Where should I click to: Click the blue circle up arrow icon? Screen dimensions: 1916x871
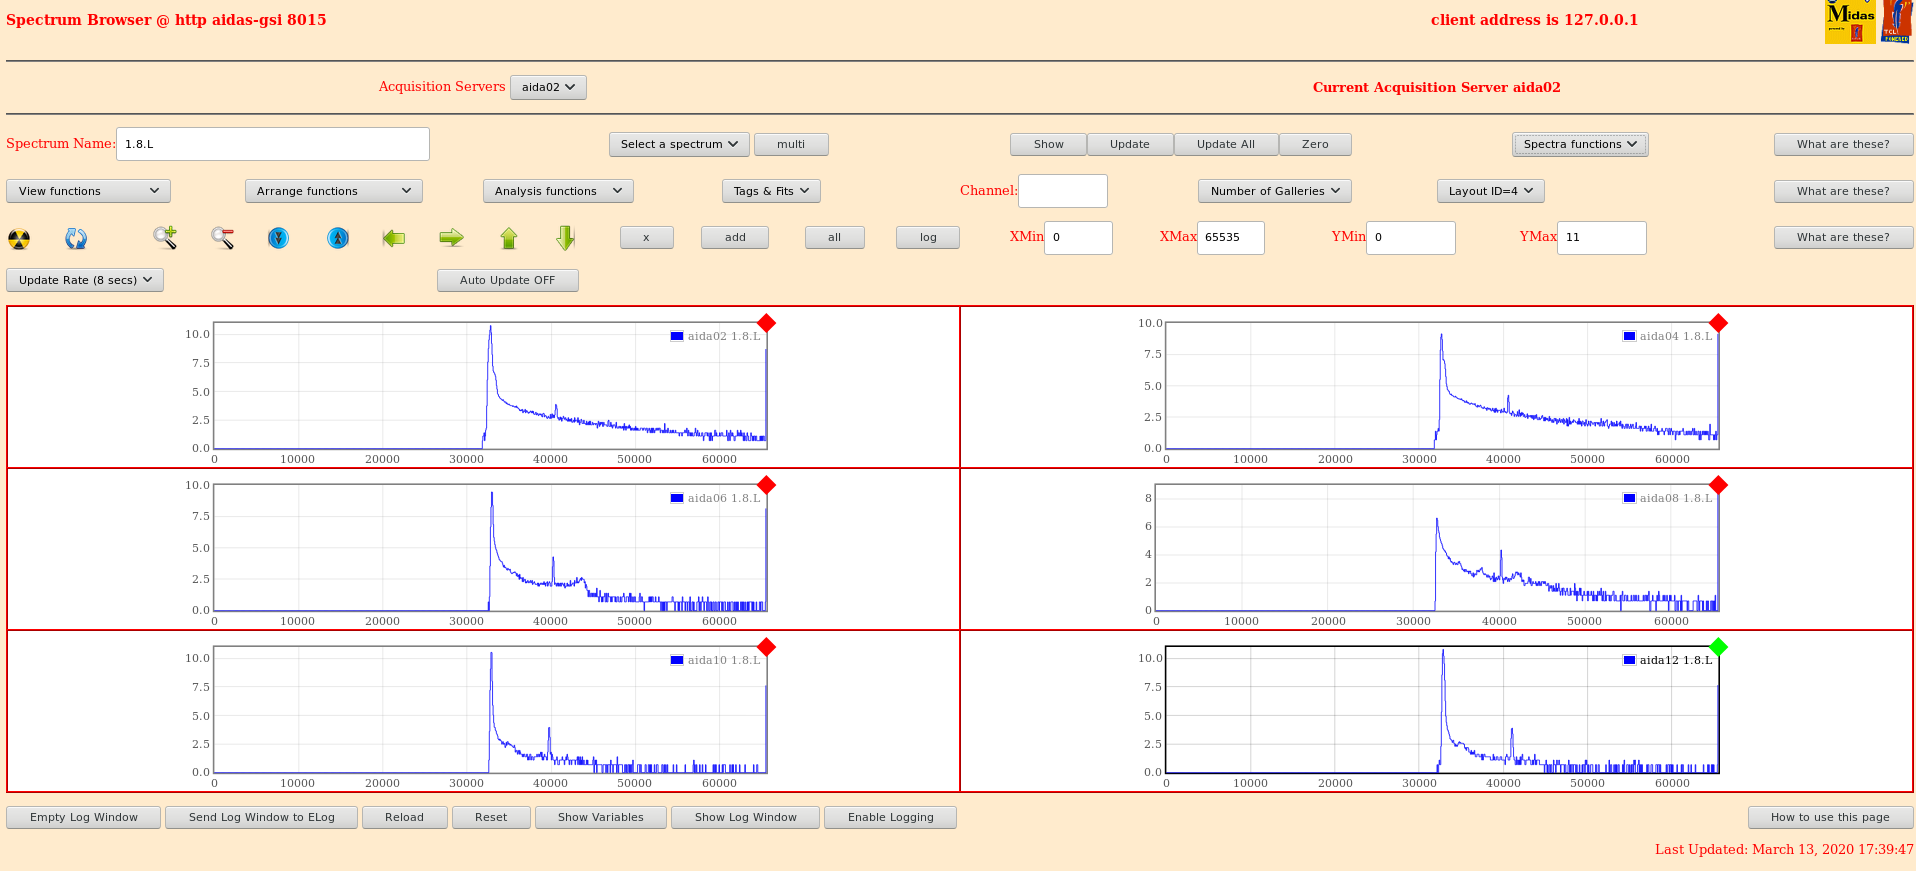click(x=338, y=238)
